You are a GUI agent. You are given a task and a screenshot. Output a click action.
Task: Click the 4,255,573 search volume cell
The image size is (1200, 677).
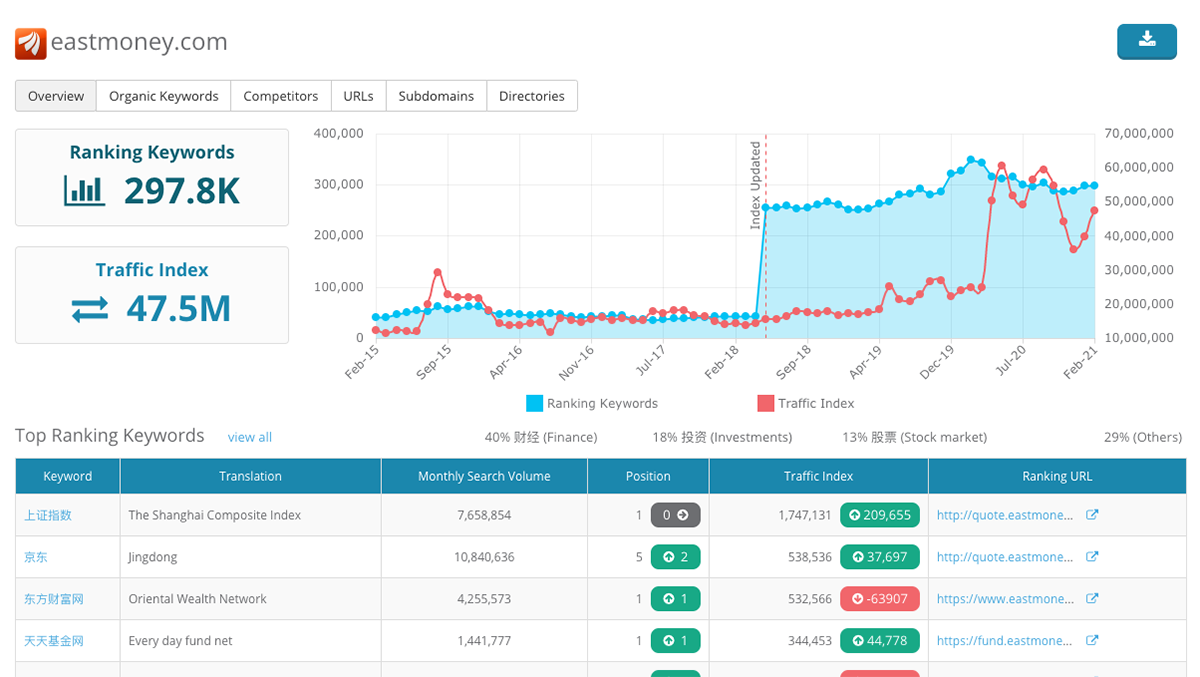point(484,599)
